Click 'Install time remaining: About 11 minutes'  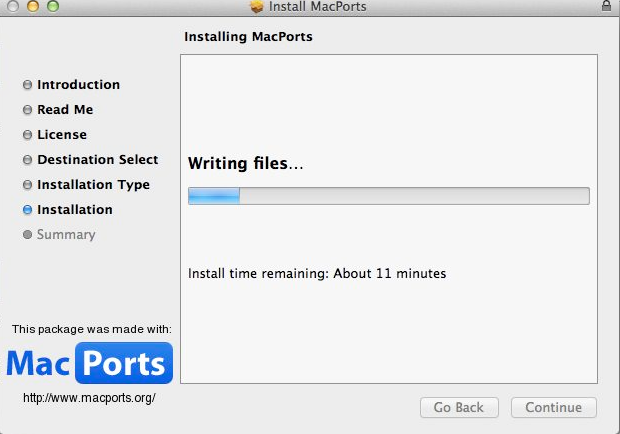pyautogui.click(x=317, y=274)
